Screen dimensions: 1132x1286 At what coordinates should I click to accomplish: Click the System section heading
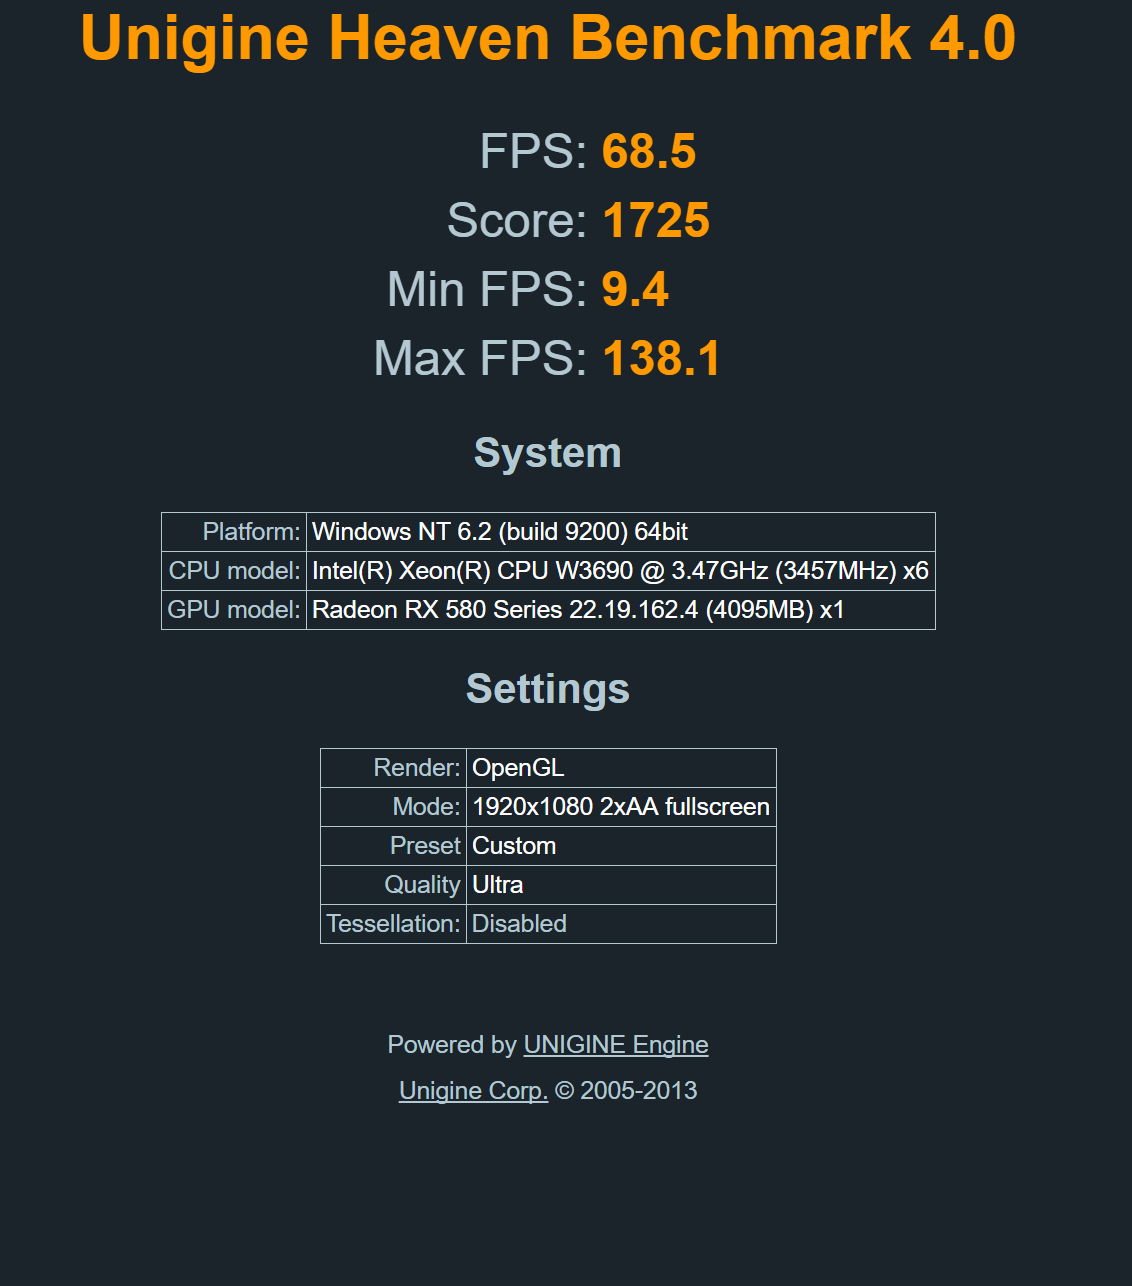coord(548,453)
